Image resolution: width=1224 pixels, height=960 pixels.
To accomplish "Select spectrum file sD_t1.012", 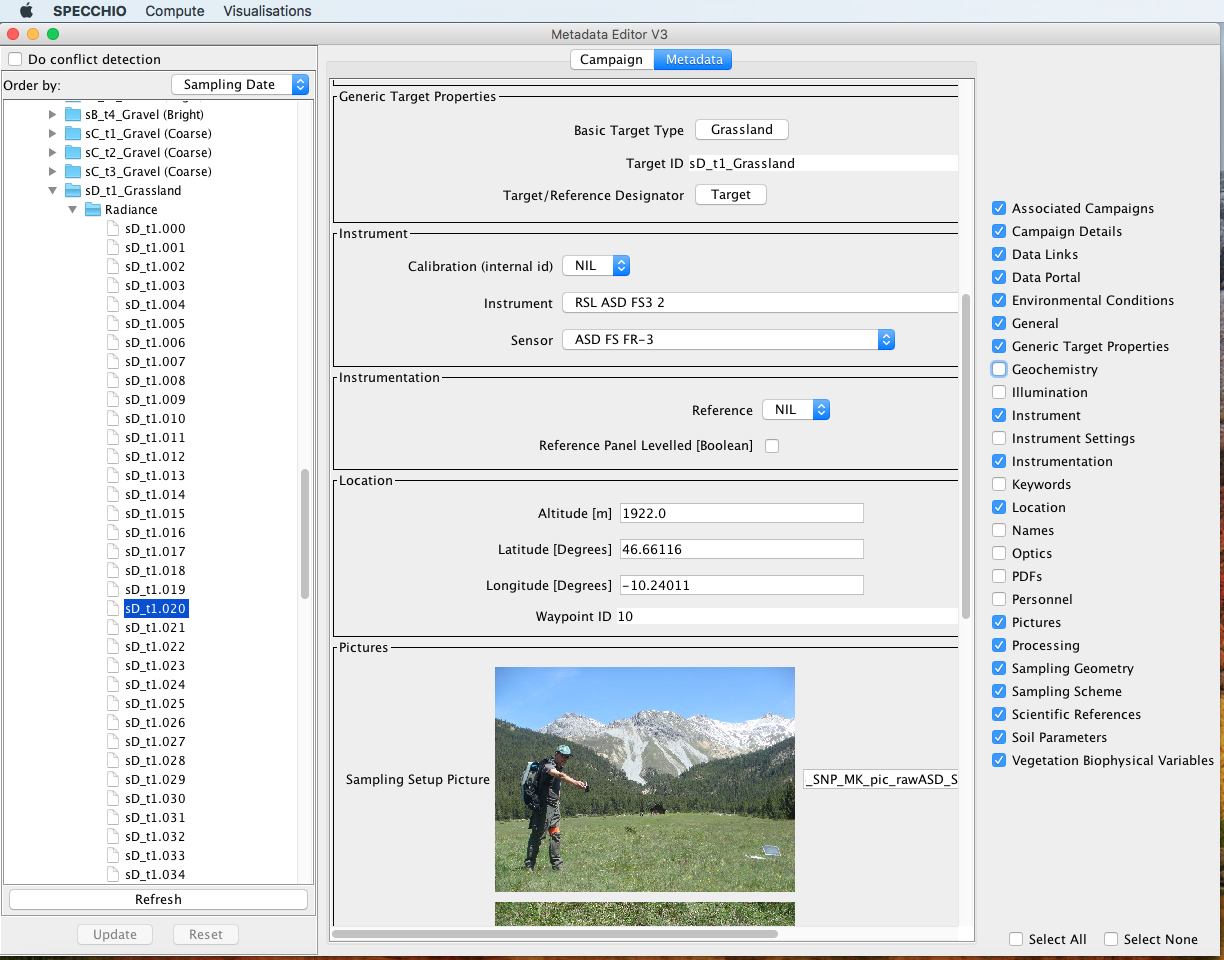I will (x=155, y=456).
